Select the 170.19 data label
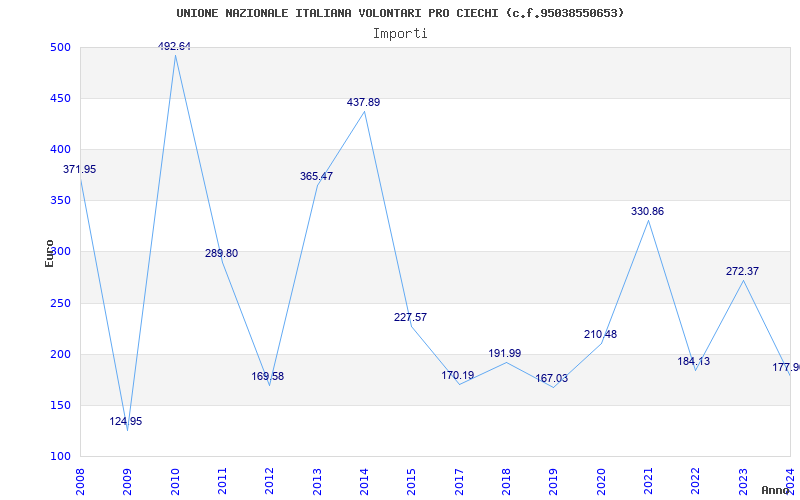The width and height of the screenshot is (800, 500). (458, 376)
